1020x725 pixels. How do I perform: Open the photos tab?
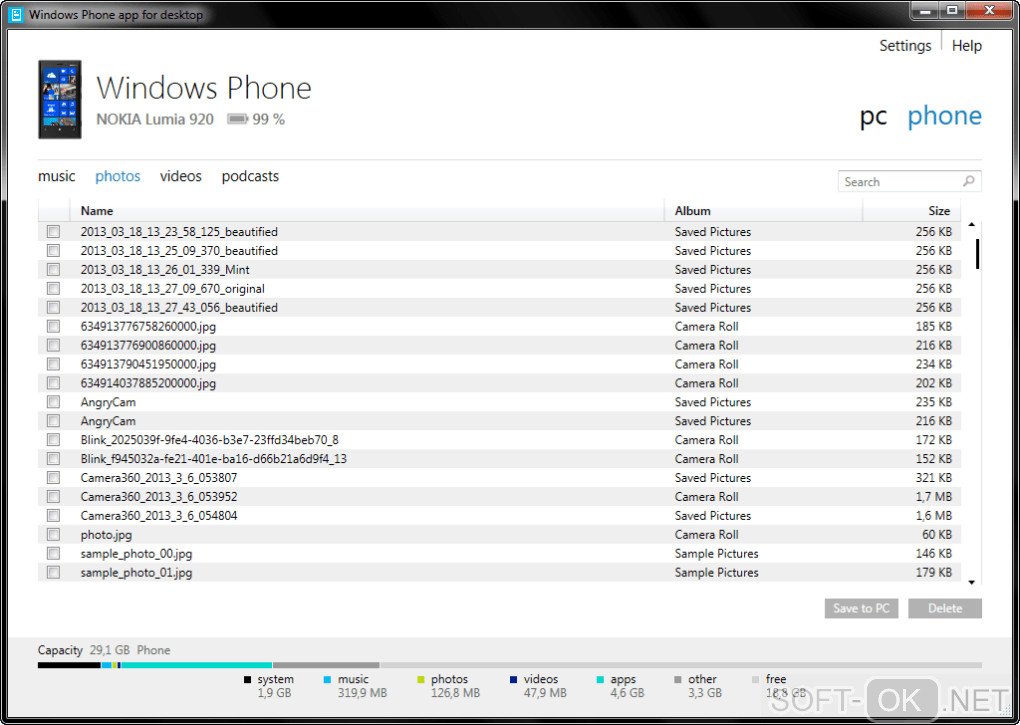(118, 176)
